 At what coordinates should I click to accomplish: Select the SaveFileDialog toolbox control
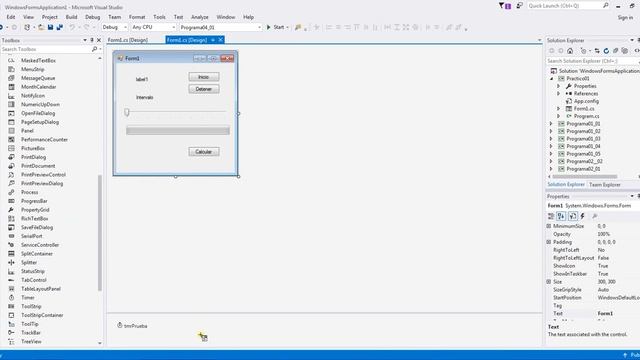coord(37,227)
